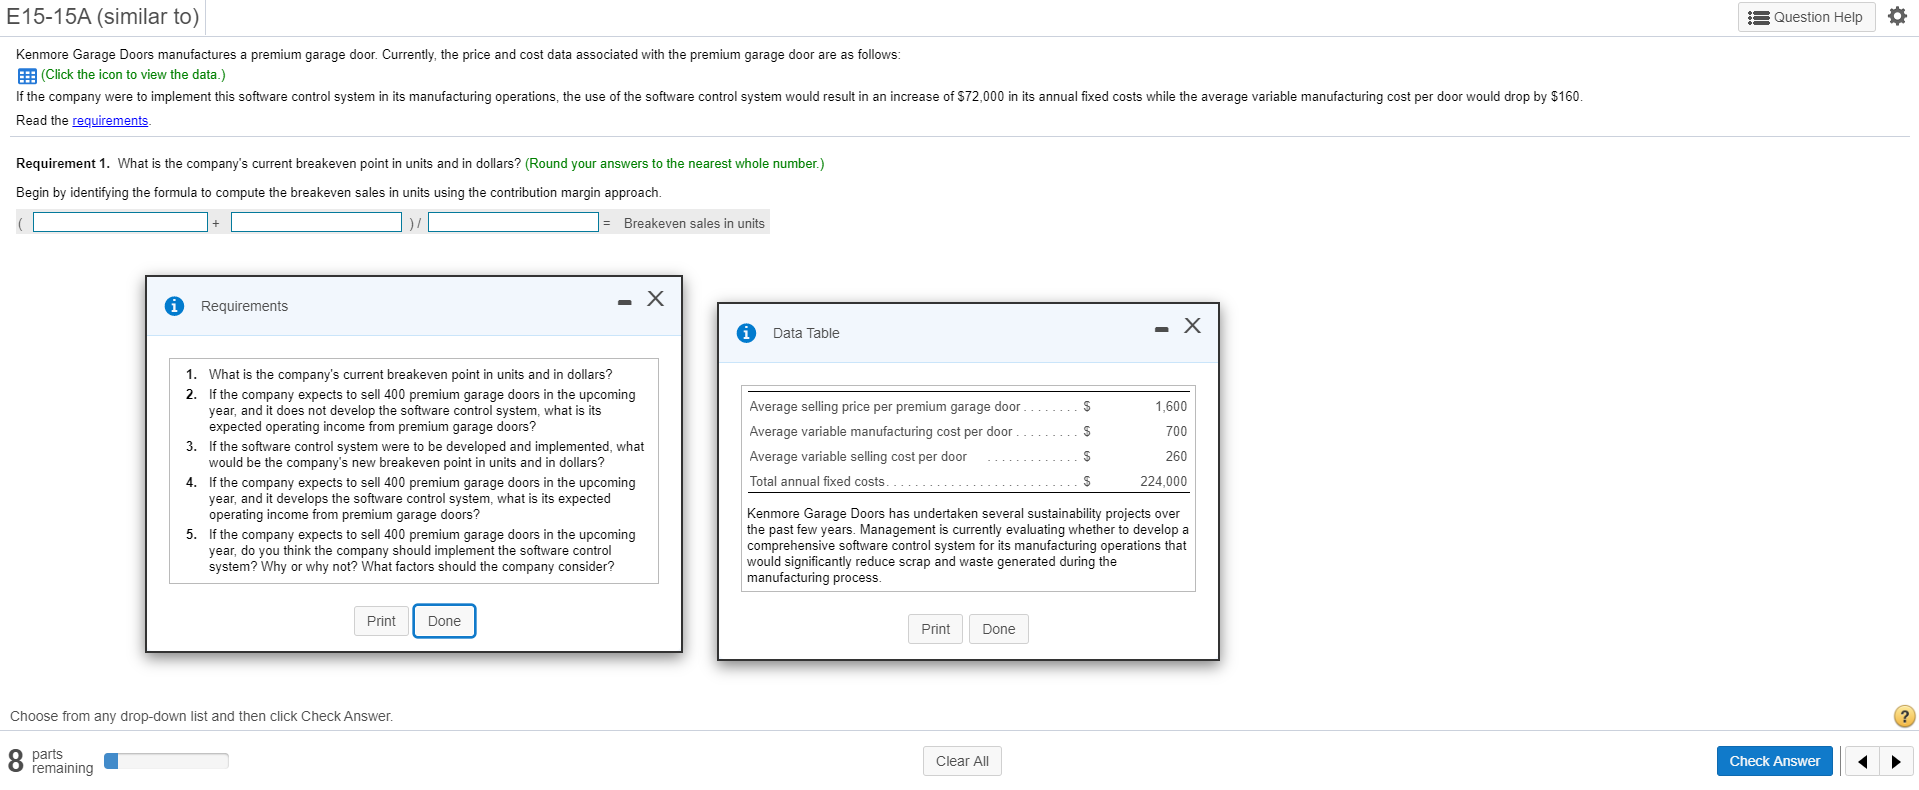Click the Question Help button
Screen dimensions: 1919x790
(1806, 17)
